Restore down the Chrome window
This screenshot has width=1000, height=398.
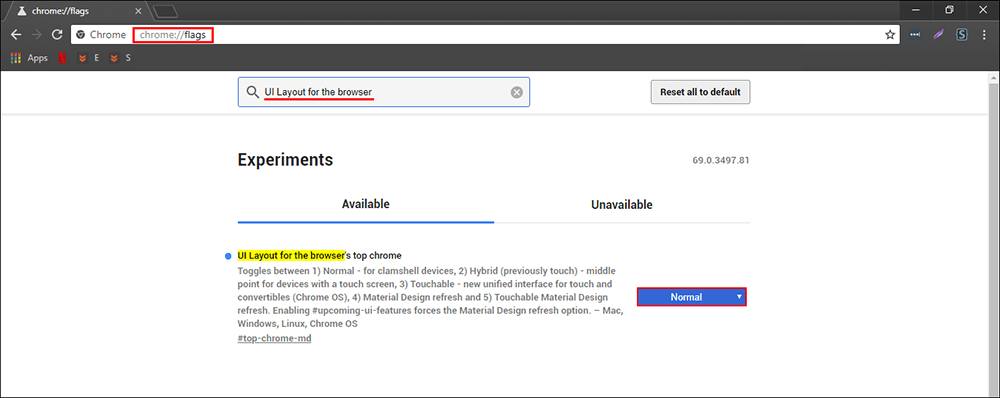tap(950, 10)
